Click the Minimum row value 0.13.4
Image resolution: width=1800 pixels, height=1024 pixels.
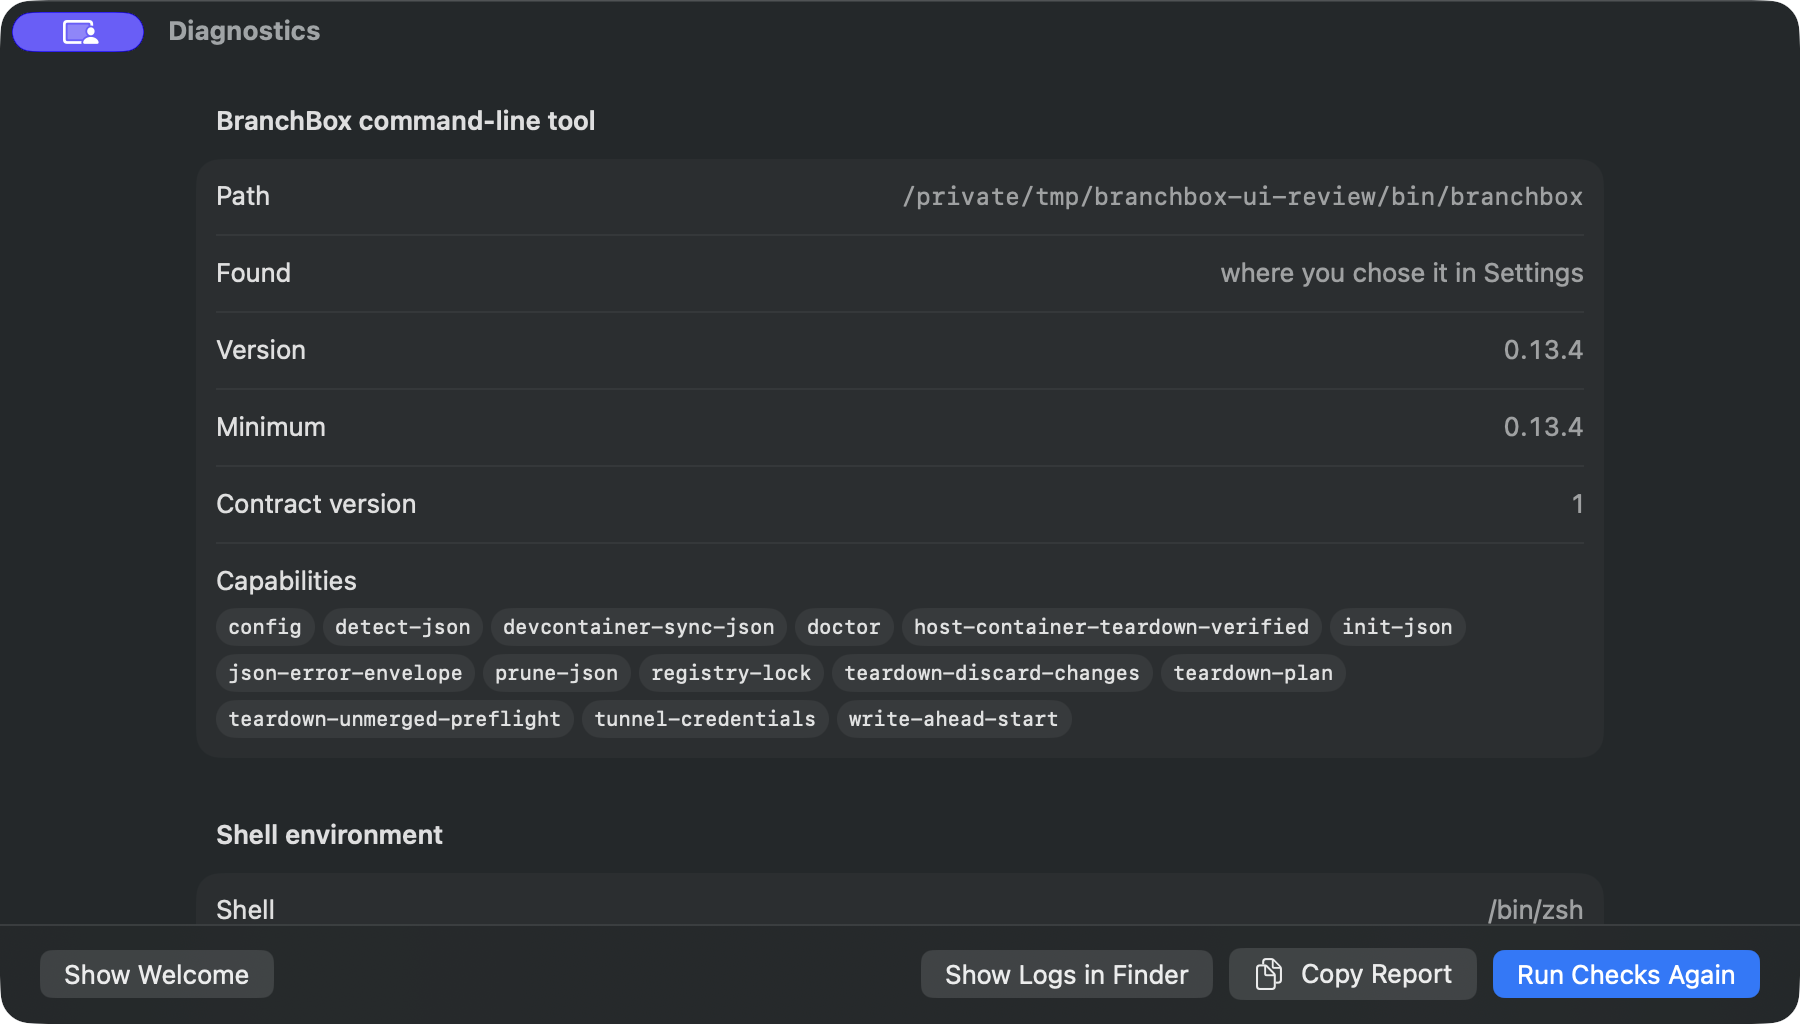coord(1543,427)
